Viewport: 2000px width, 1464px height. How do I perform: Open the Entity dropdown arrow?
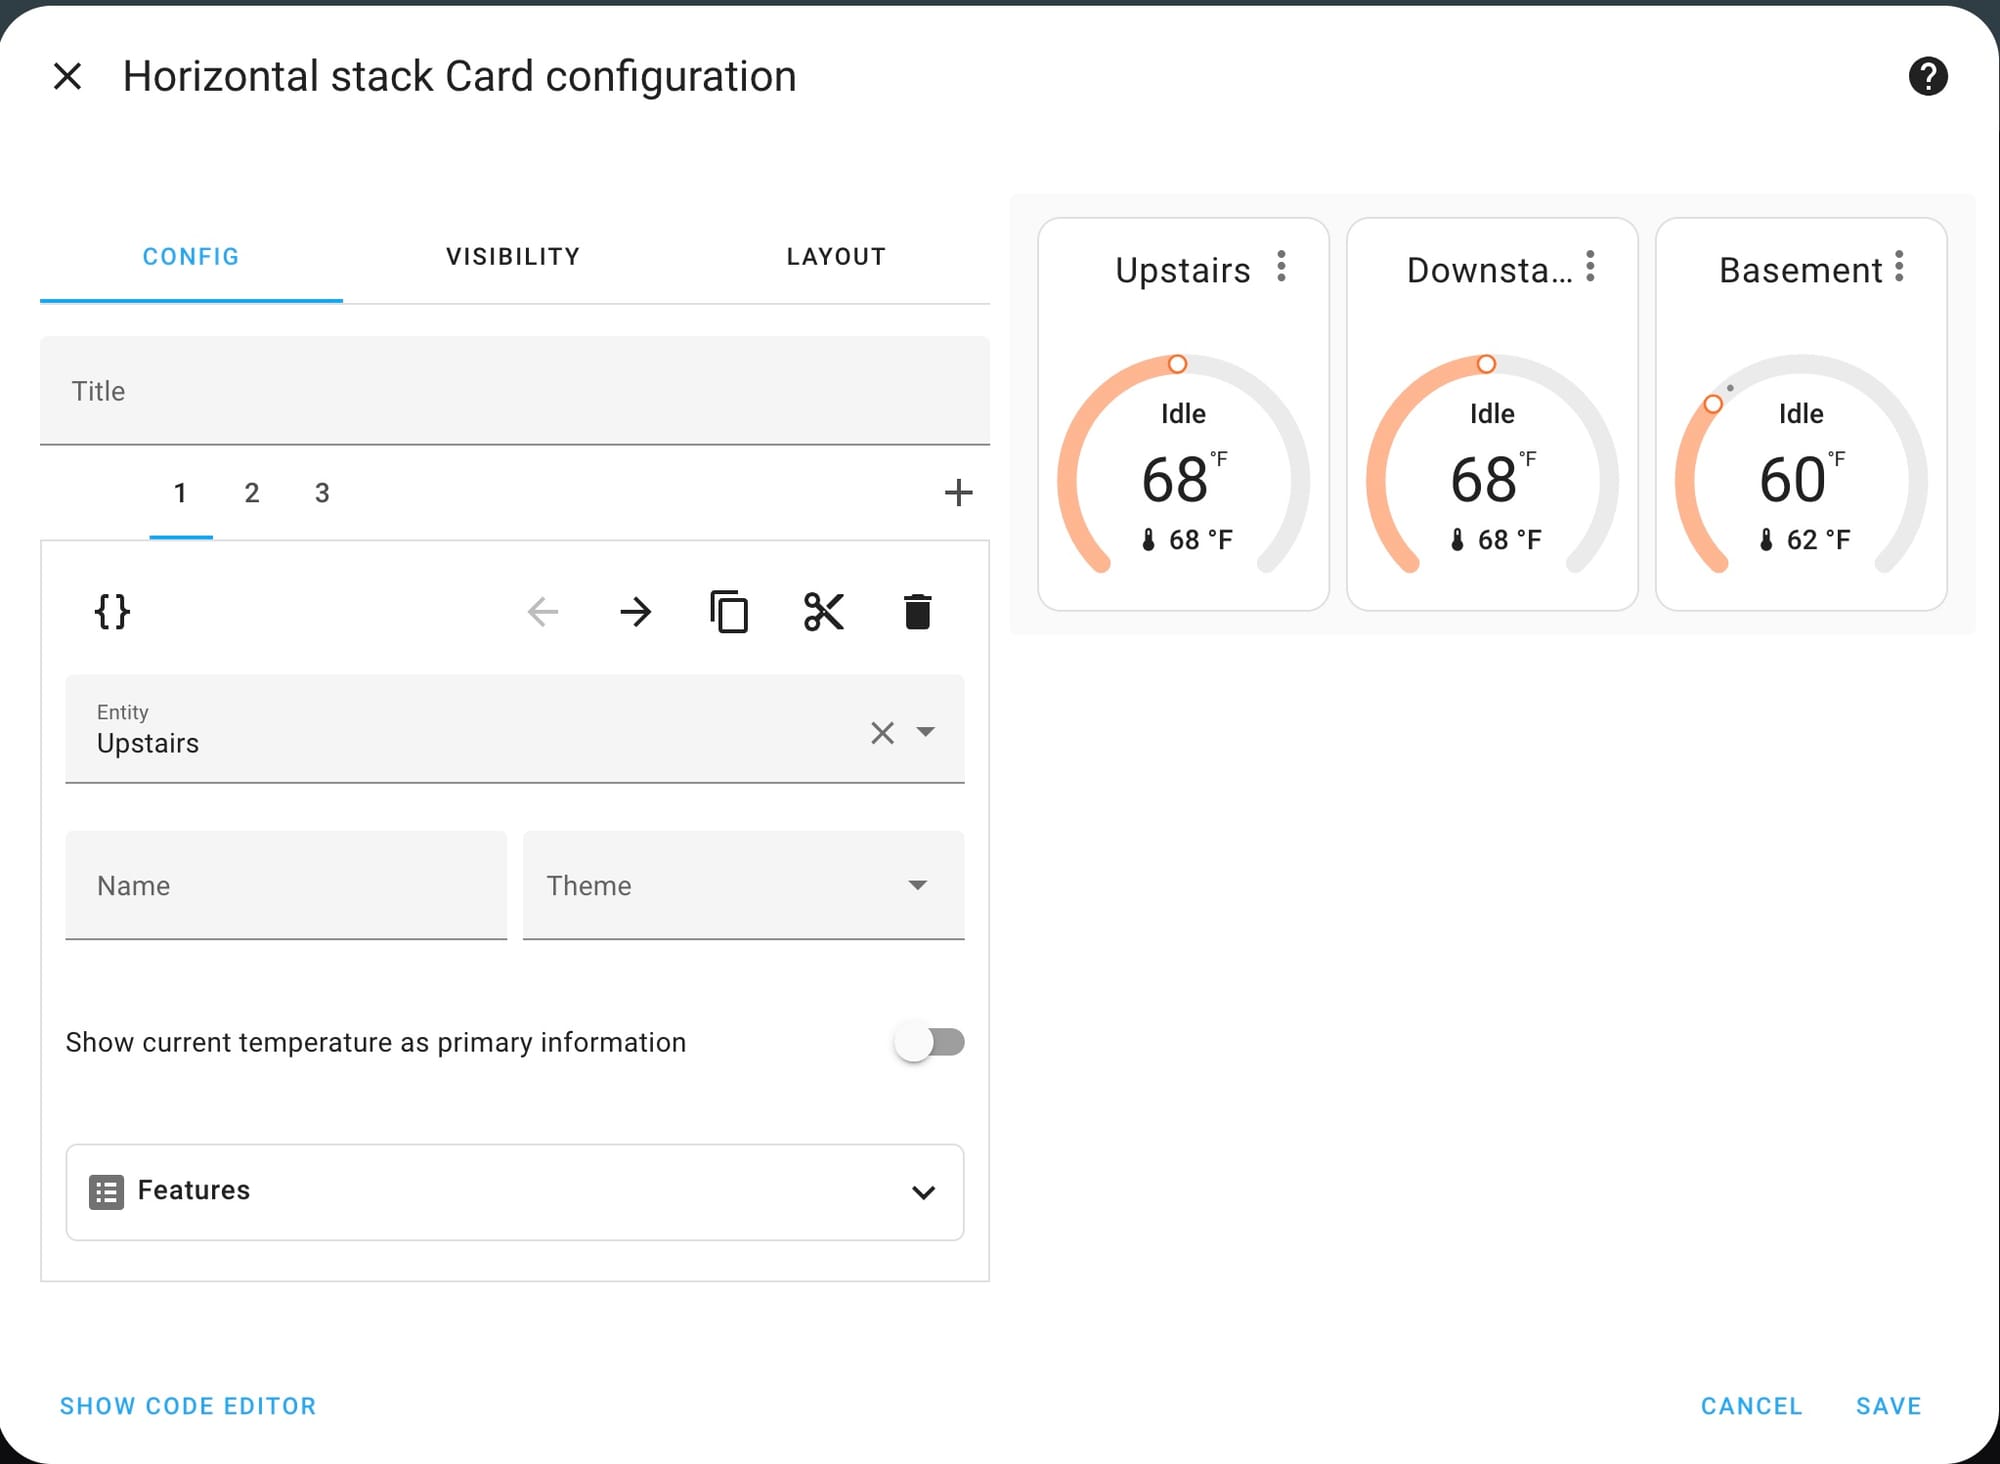point(926,732)
